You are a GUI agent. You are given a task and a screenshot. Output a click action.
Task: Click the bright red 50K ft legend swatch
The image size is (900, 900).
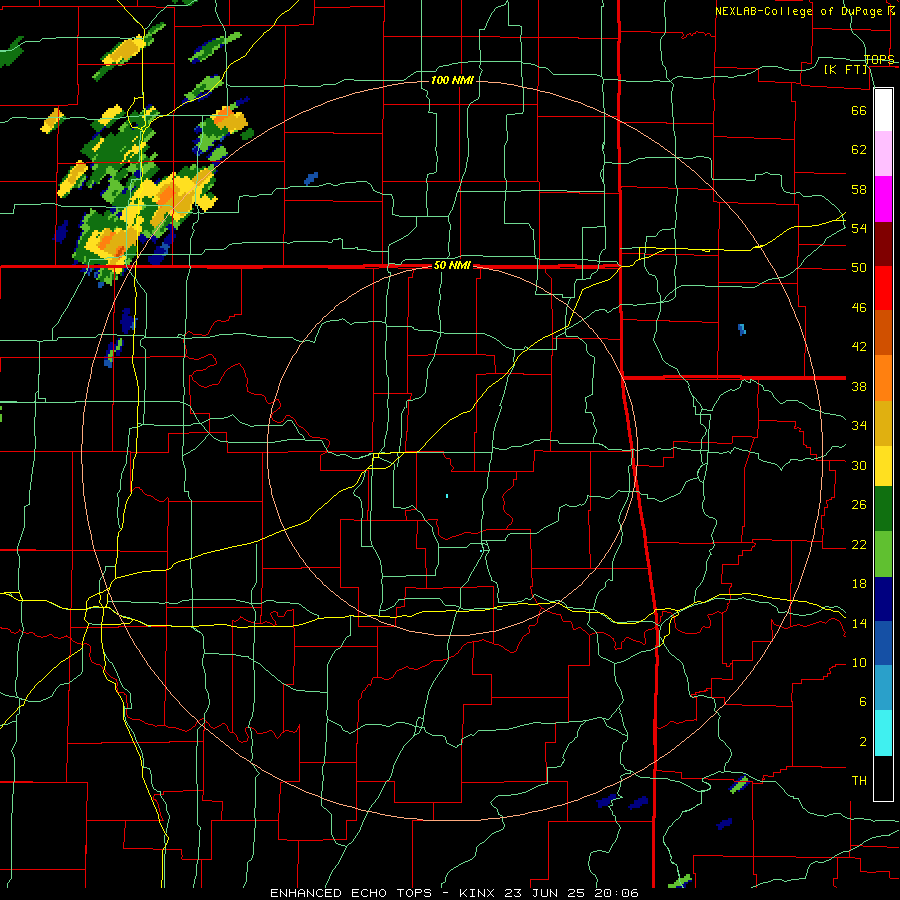tap(883, 288)
